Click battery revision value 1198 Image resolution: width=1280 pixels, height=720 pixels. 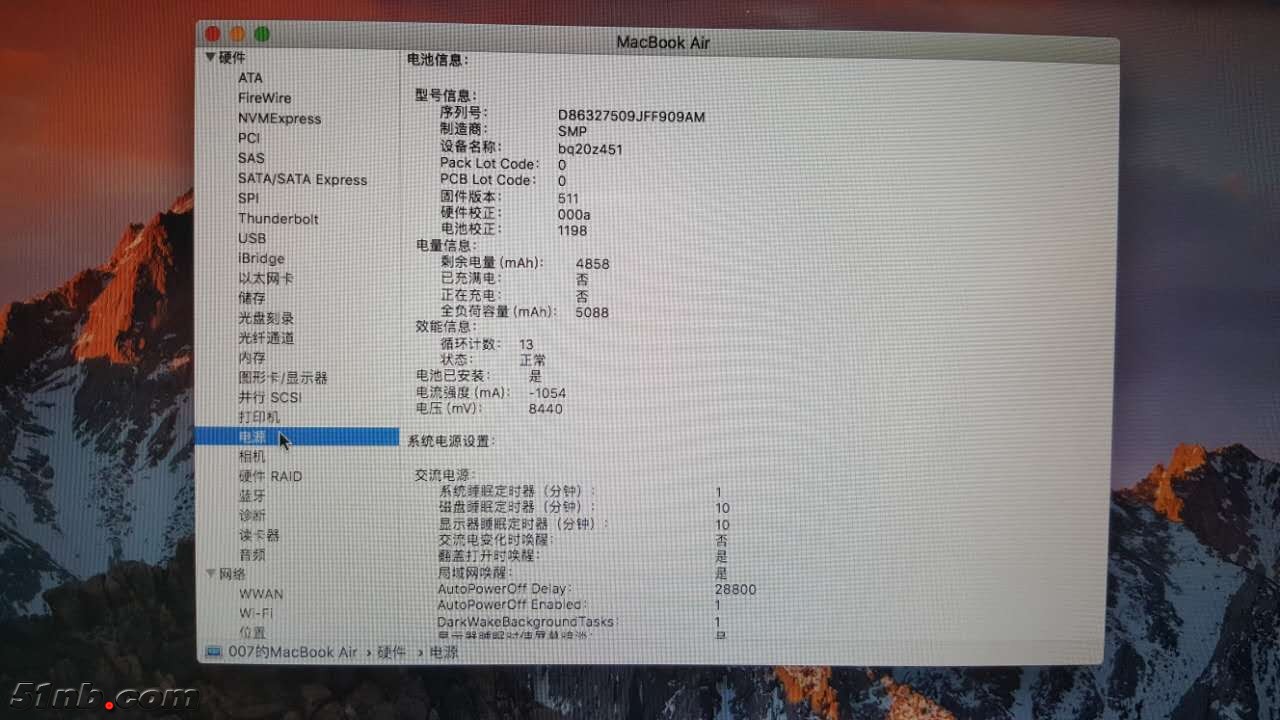coord(572,230)
